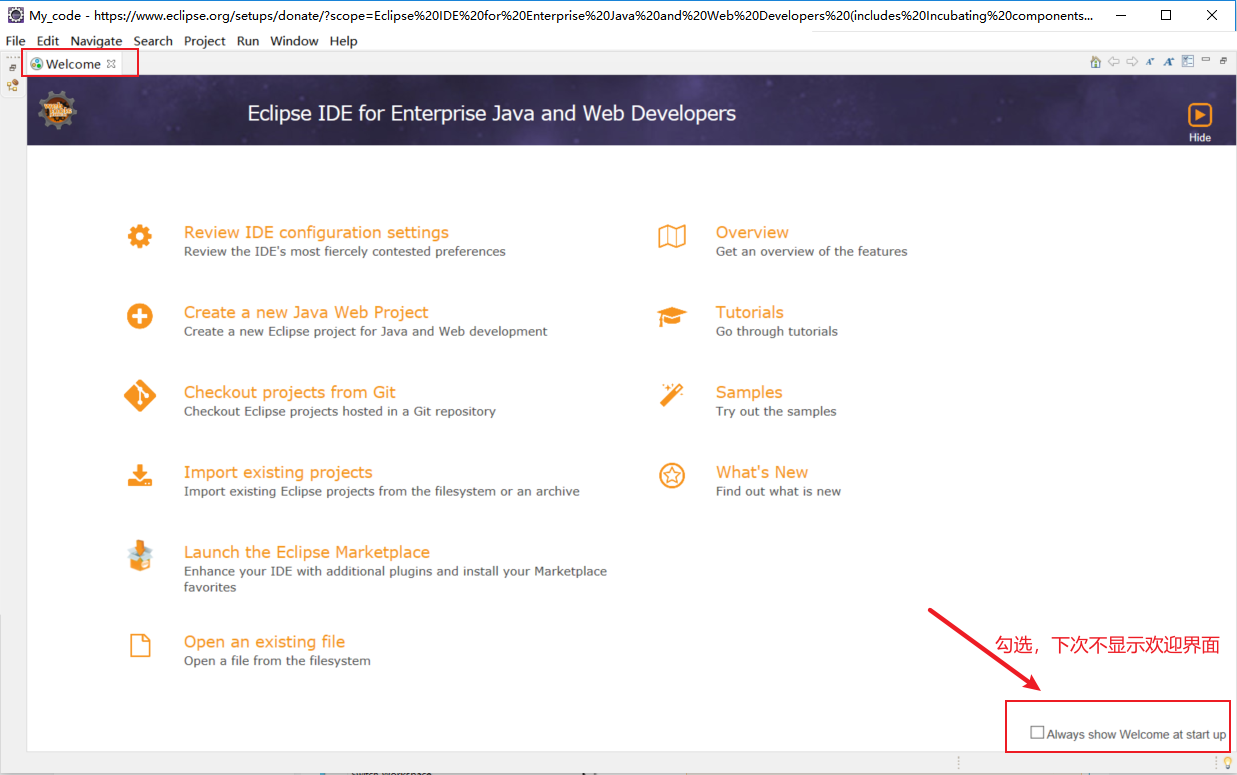Open Import existing projects link
The image size is (1237, 775).
click(x=278, y=472)
